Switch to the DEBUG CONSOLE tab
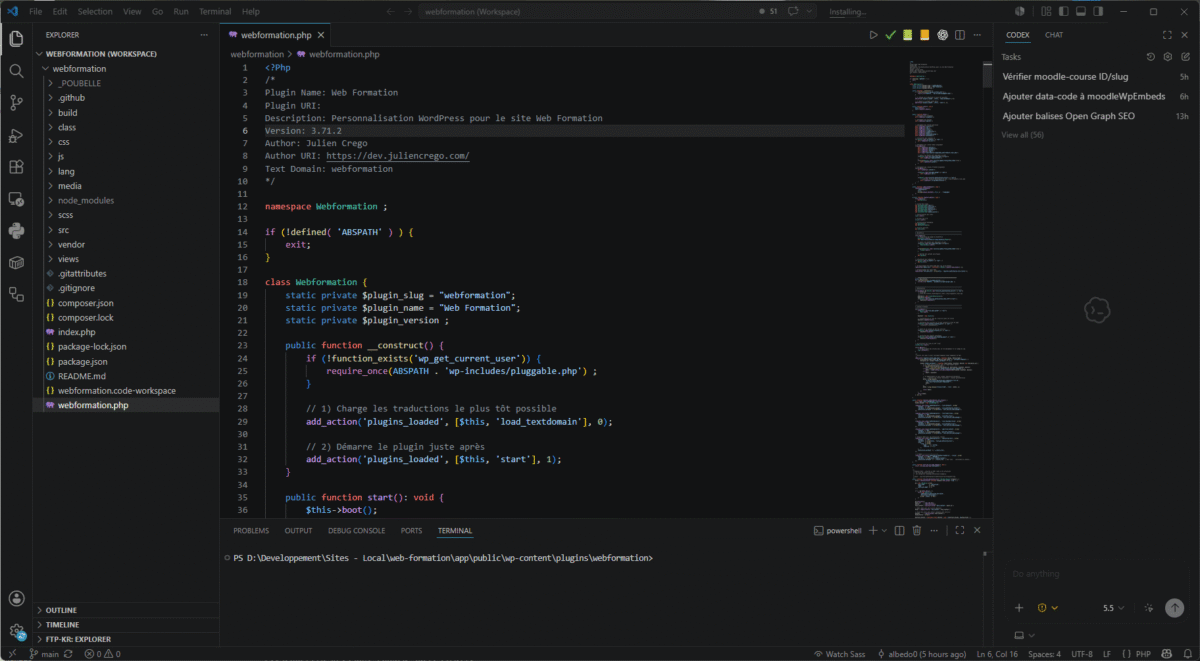 click(356, 531)
